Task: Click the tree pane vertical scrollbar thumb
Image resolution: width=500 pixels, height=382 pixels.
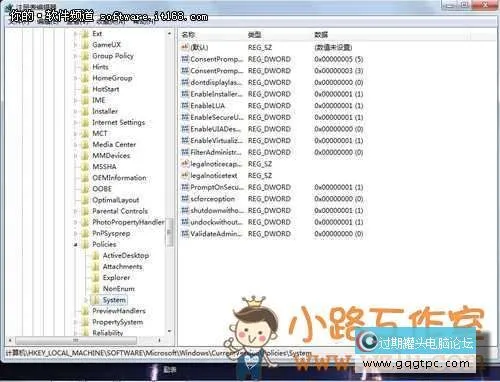Action: tap(169, 233)
